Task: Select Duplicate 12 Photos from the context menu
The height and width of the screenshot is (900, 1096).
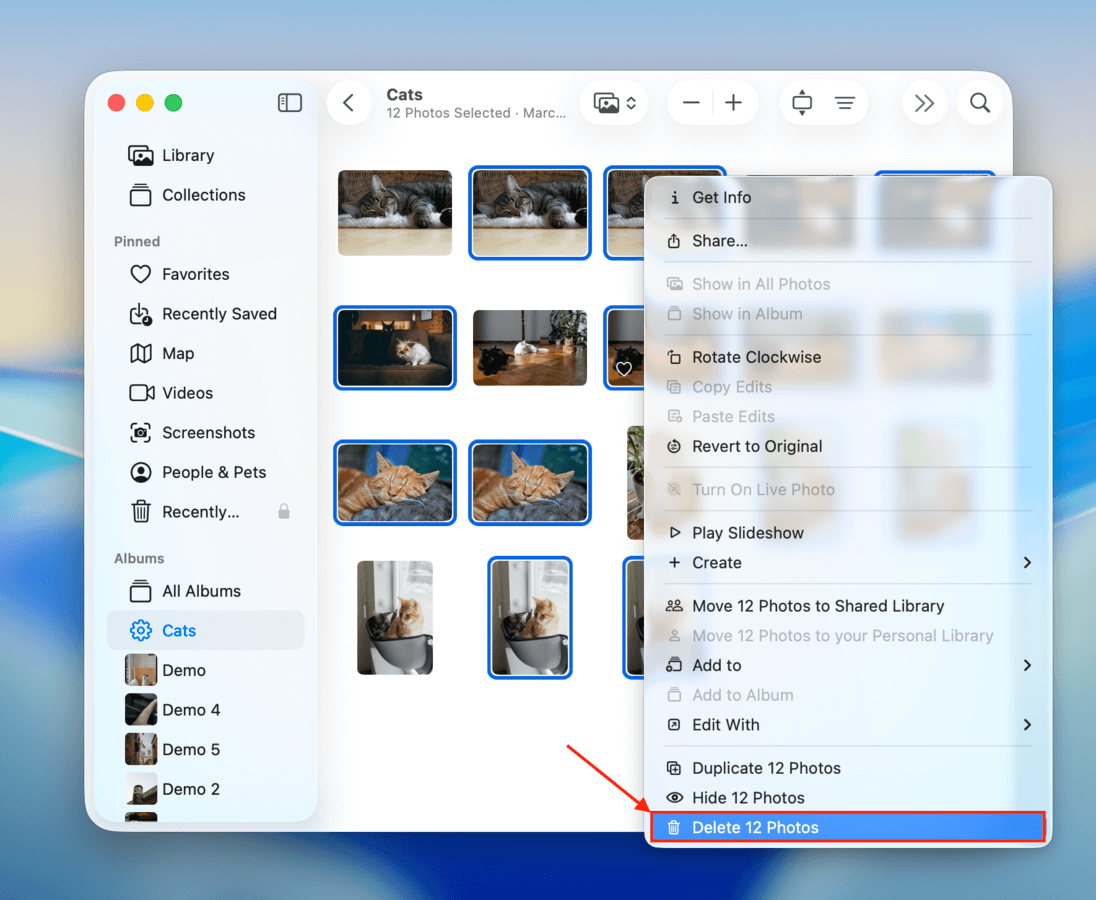Action: [764, 767]
